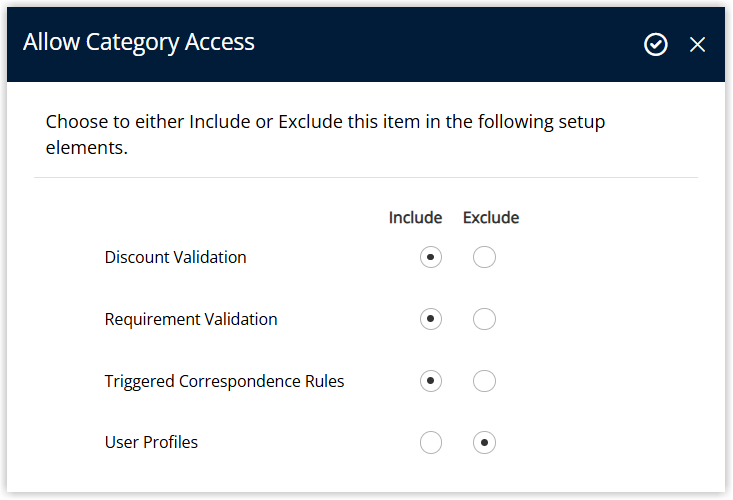The width and height of the screenshot is (733, 500).
Task: Click the Exclude column header
Action: point(491,218)
